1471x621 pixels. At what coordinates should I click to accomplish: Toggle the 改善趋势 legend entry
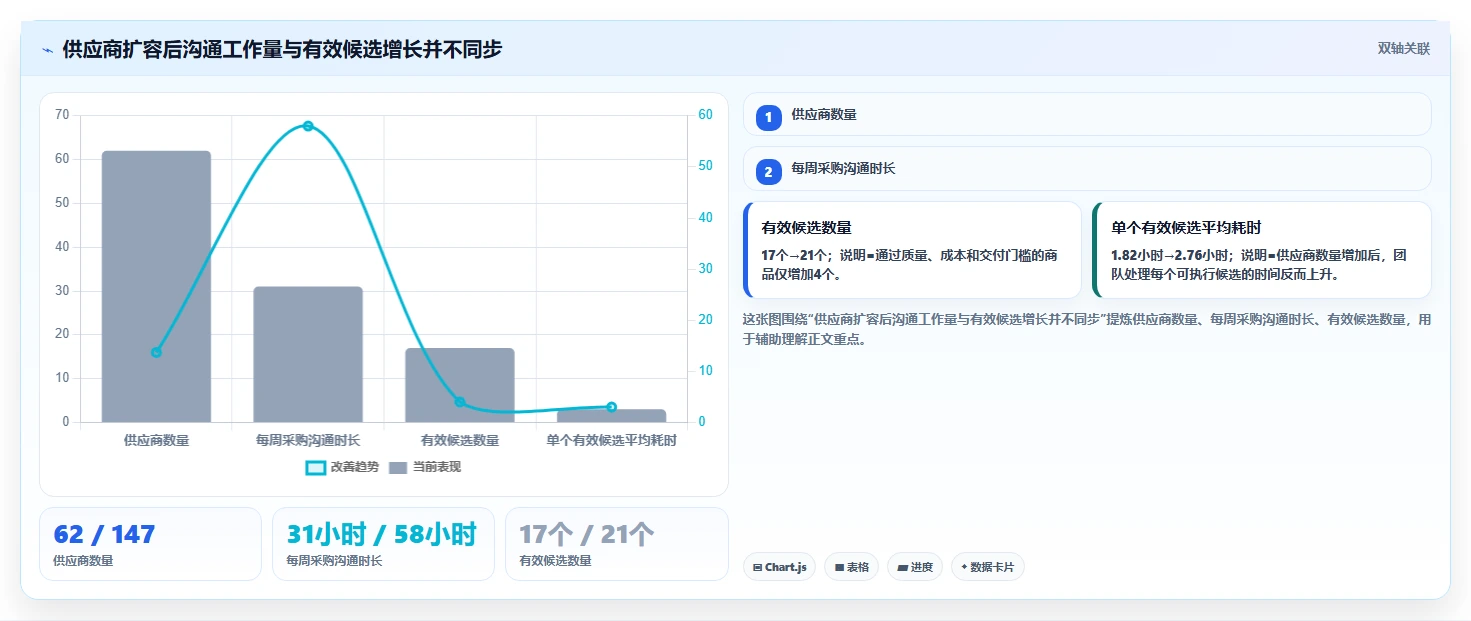point(342,467)
